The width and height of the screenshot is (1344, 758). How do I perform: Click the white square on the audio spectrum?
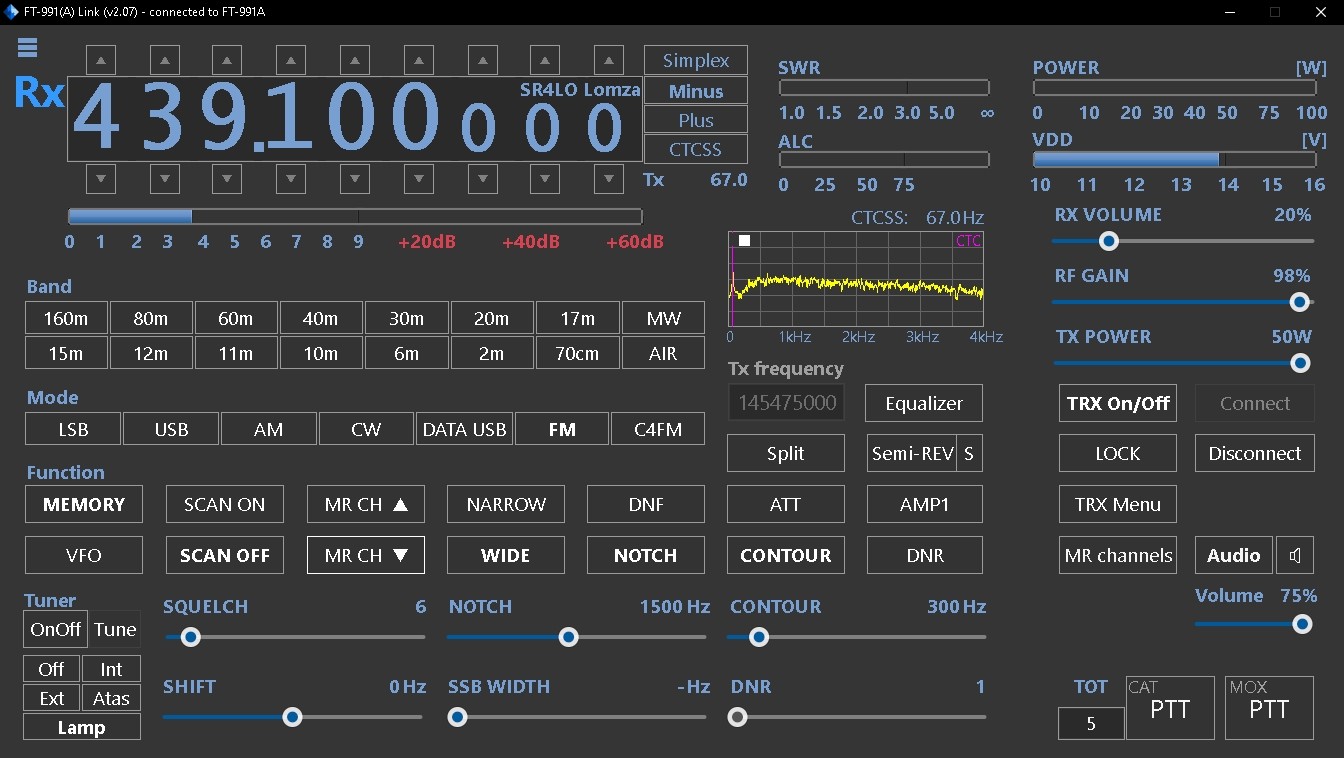(x=744, y=241)
